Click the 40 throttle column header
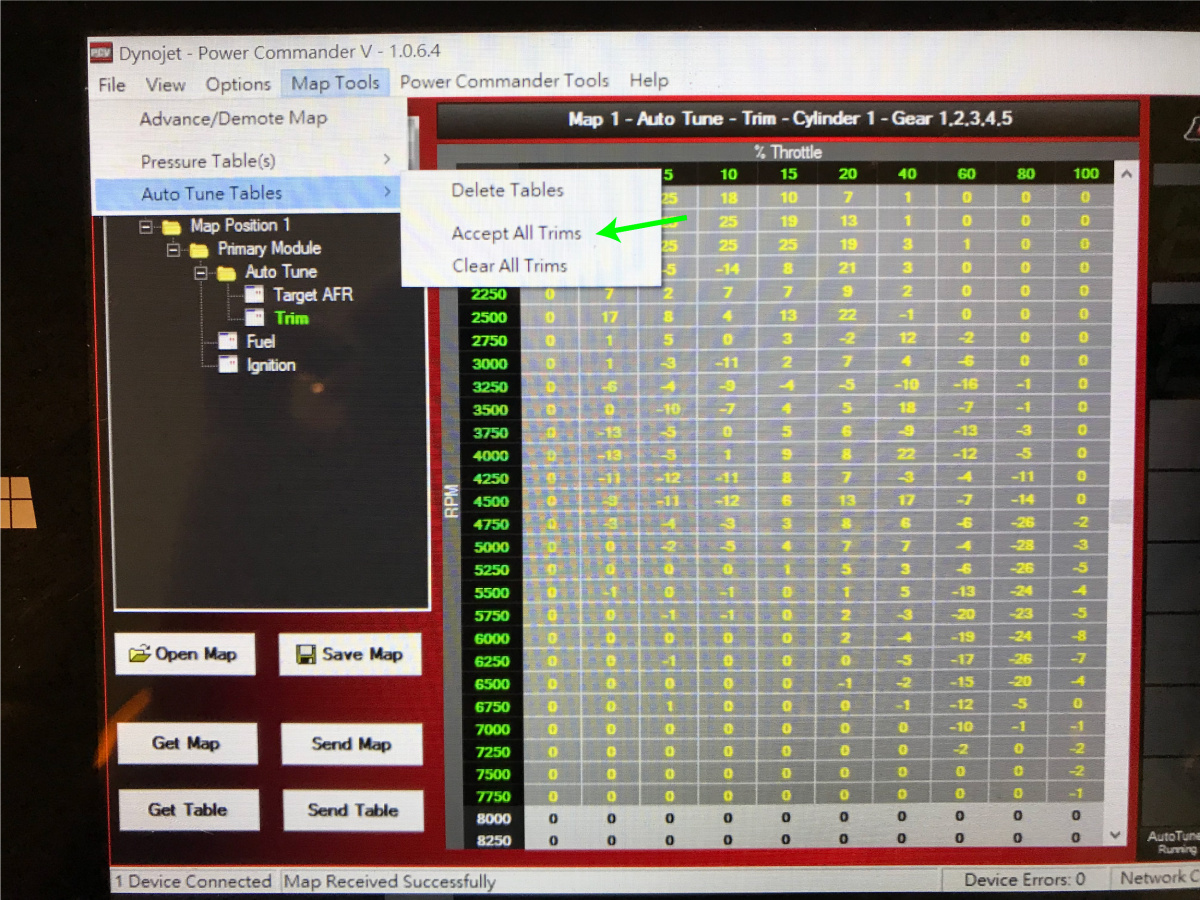 point(907,174)
